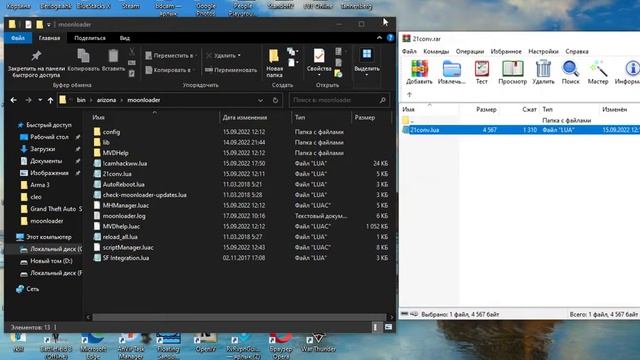
Task: Open Файл tab in Explorer
Action: pos(18,38)
